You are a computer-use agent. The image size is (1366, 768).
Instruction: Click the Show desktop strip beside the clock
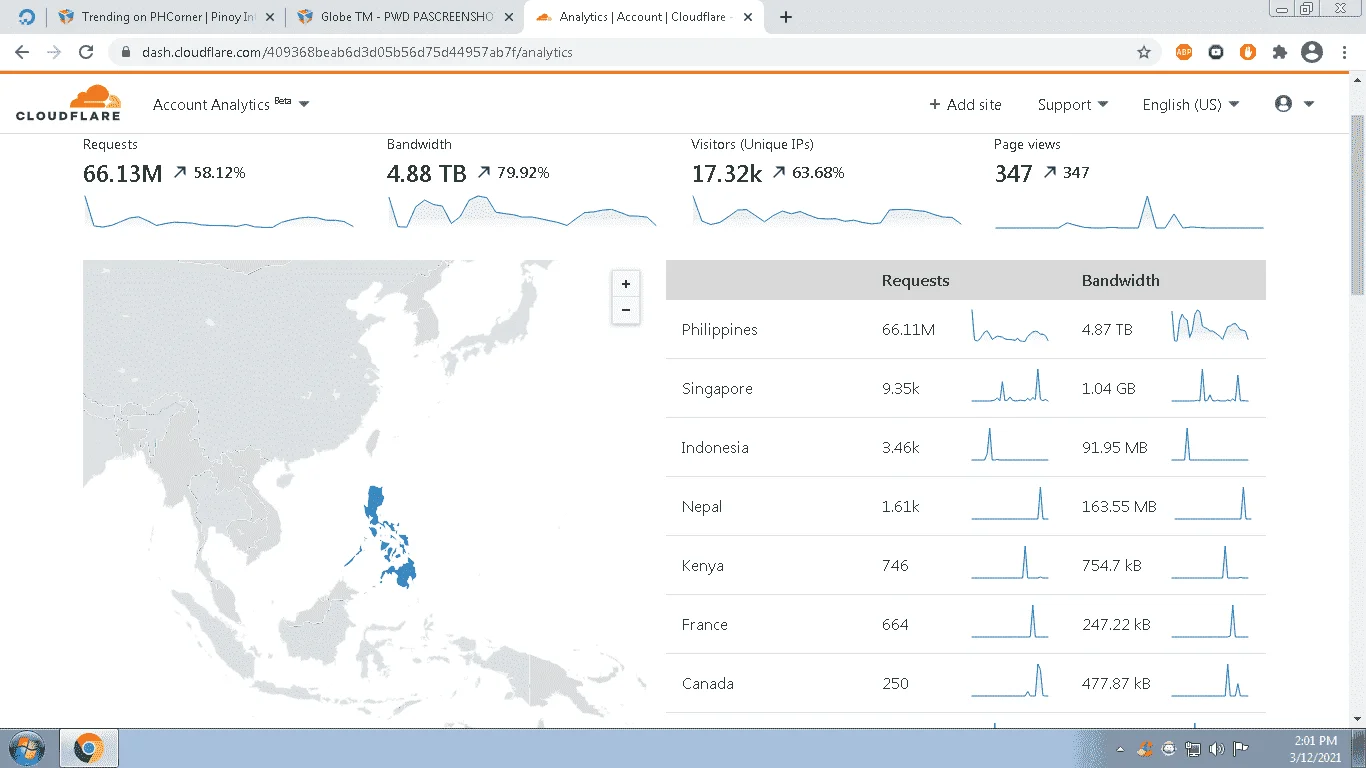pos(1359,748)
